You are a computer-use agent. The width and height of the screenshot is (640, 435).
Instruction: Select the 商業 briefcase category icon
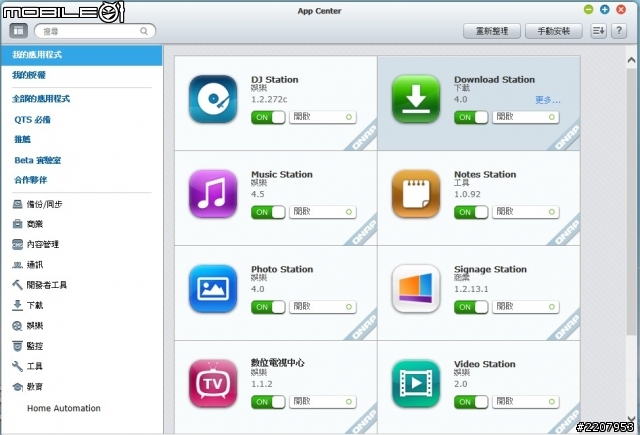coord(17,224)
